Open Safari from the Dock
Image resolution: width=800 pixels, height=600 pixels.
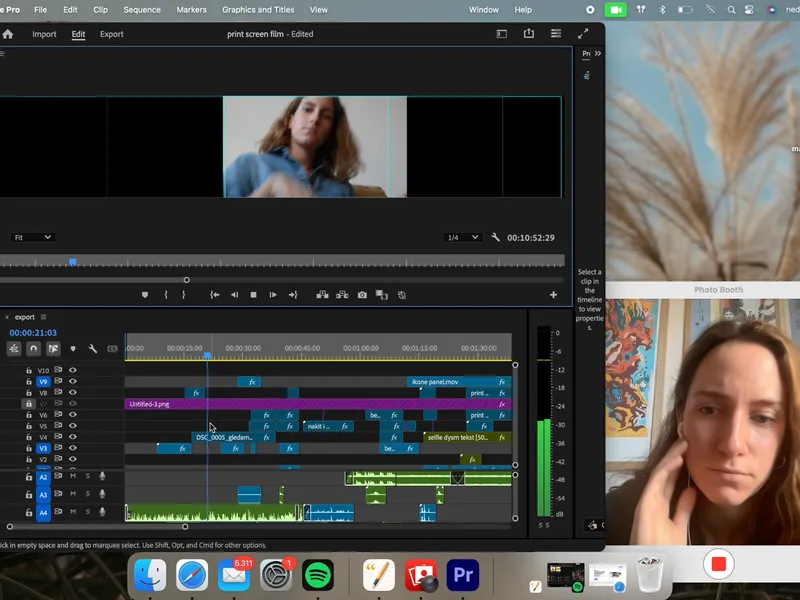[x=192, y=576]
